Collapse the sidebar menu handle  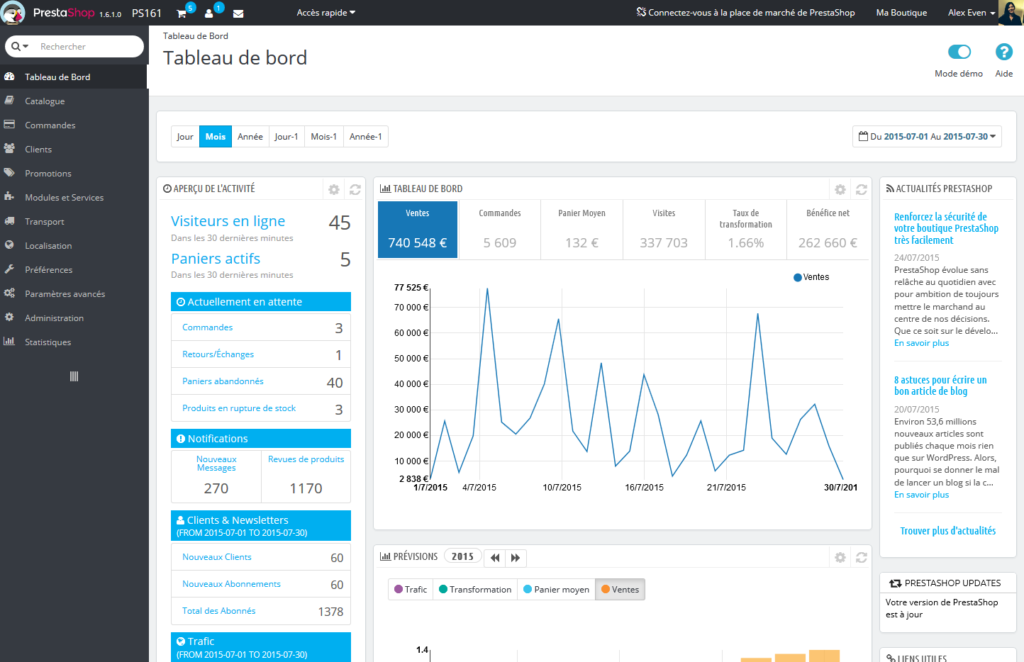(74, 376)
